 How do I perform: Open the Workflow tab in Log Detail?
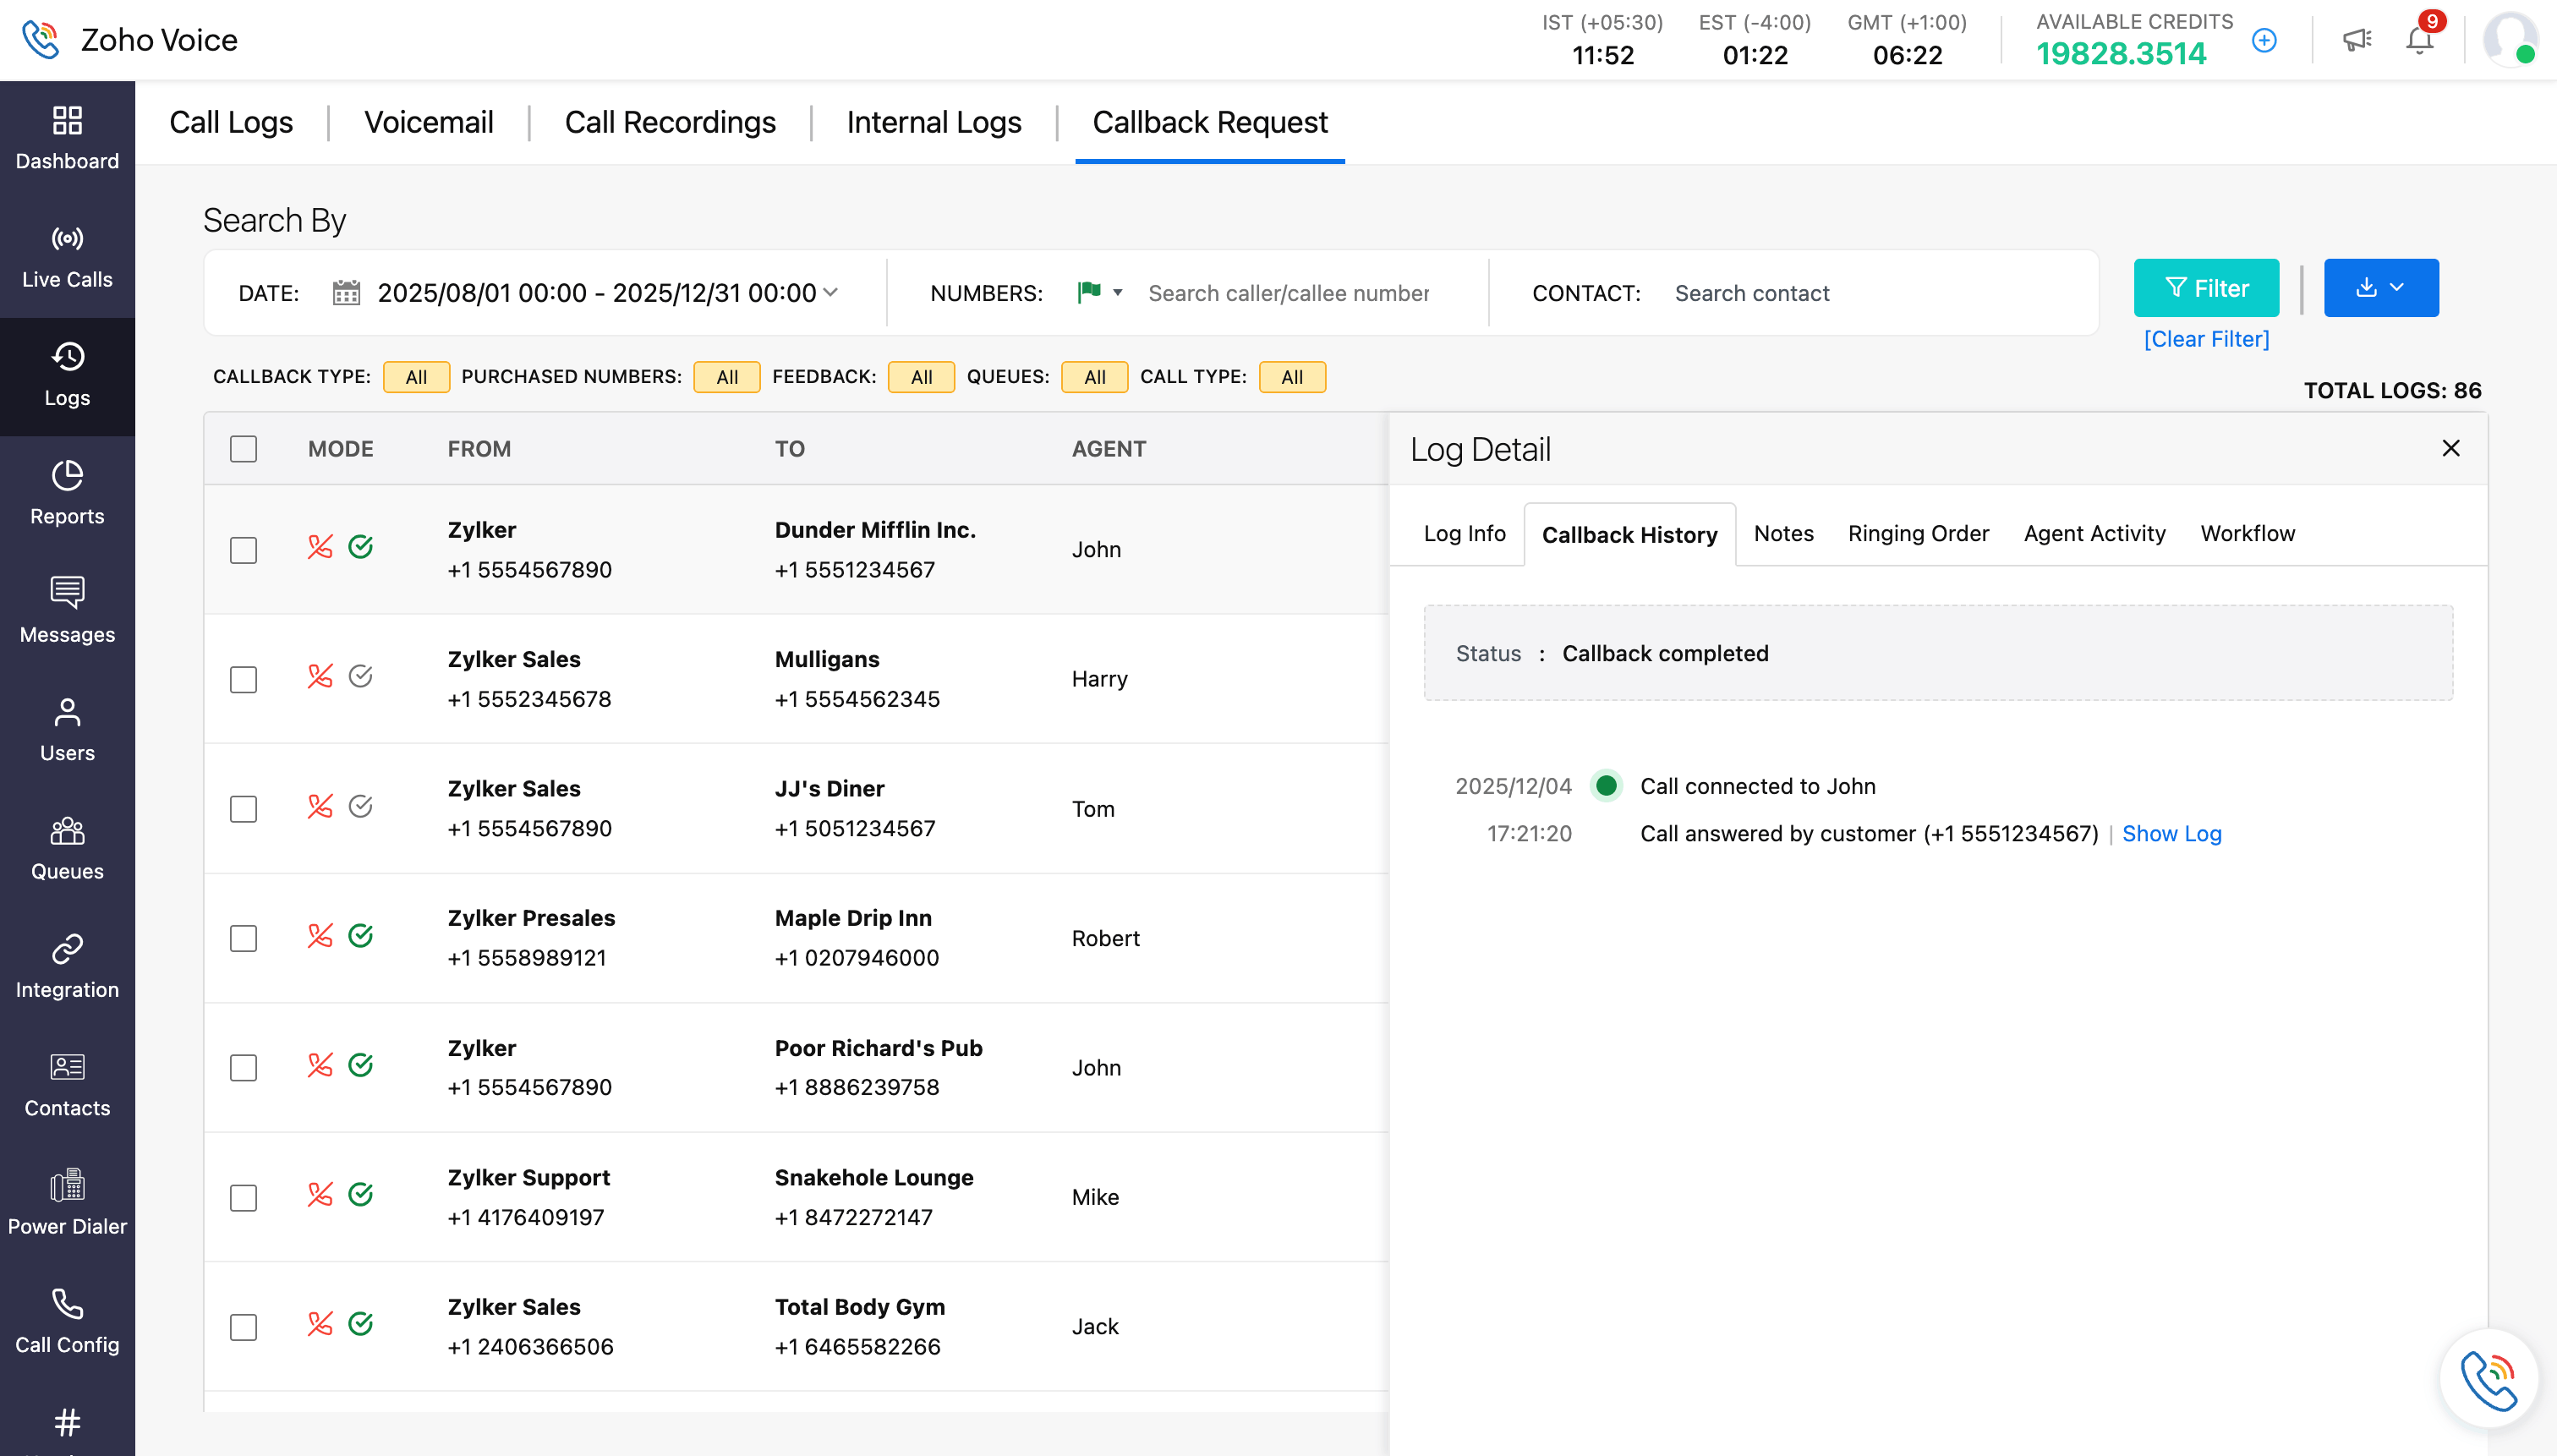(x=2247, y=533)
